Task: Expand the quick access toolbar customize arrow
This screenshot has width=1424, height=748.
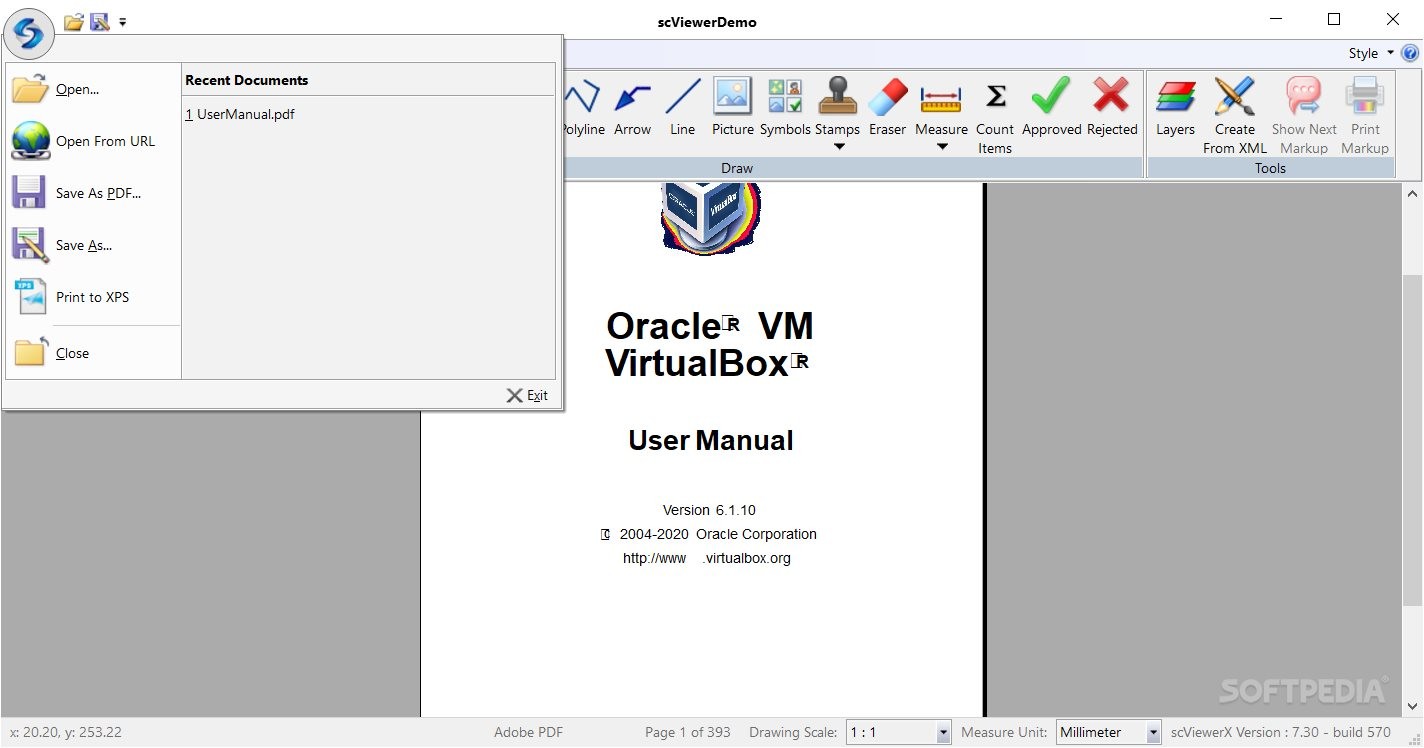Action: (122, 22)
